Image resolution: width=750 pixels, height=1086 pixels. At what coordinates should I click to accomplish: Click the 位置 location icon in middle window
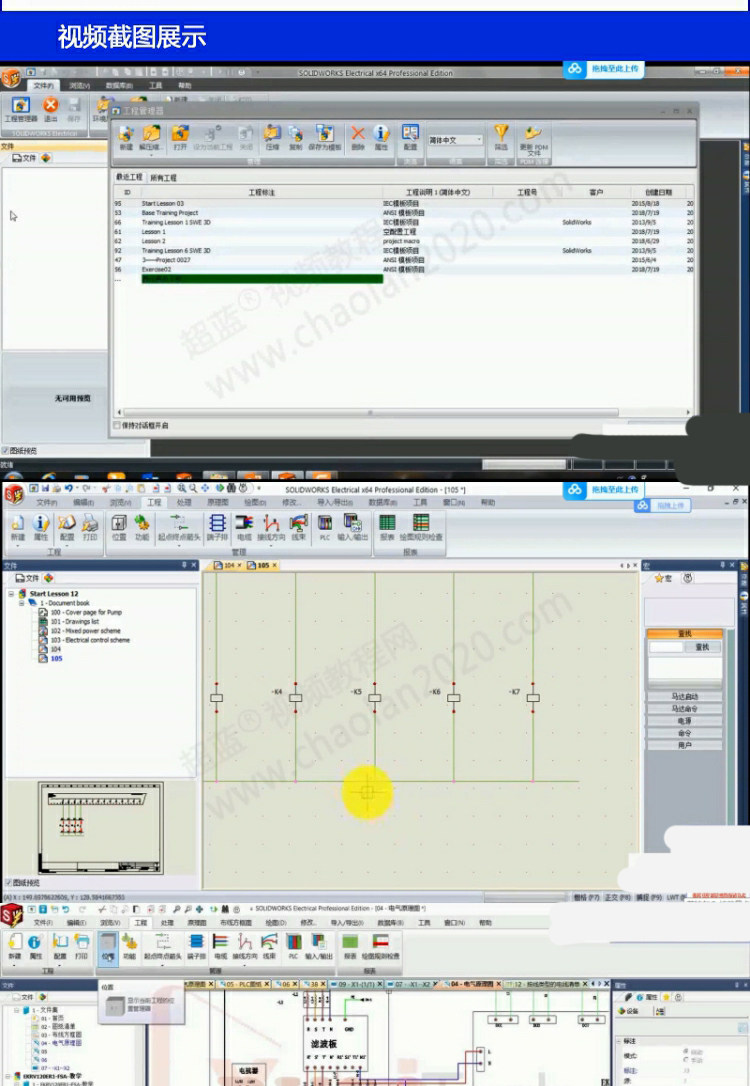point(119,528)
